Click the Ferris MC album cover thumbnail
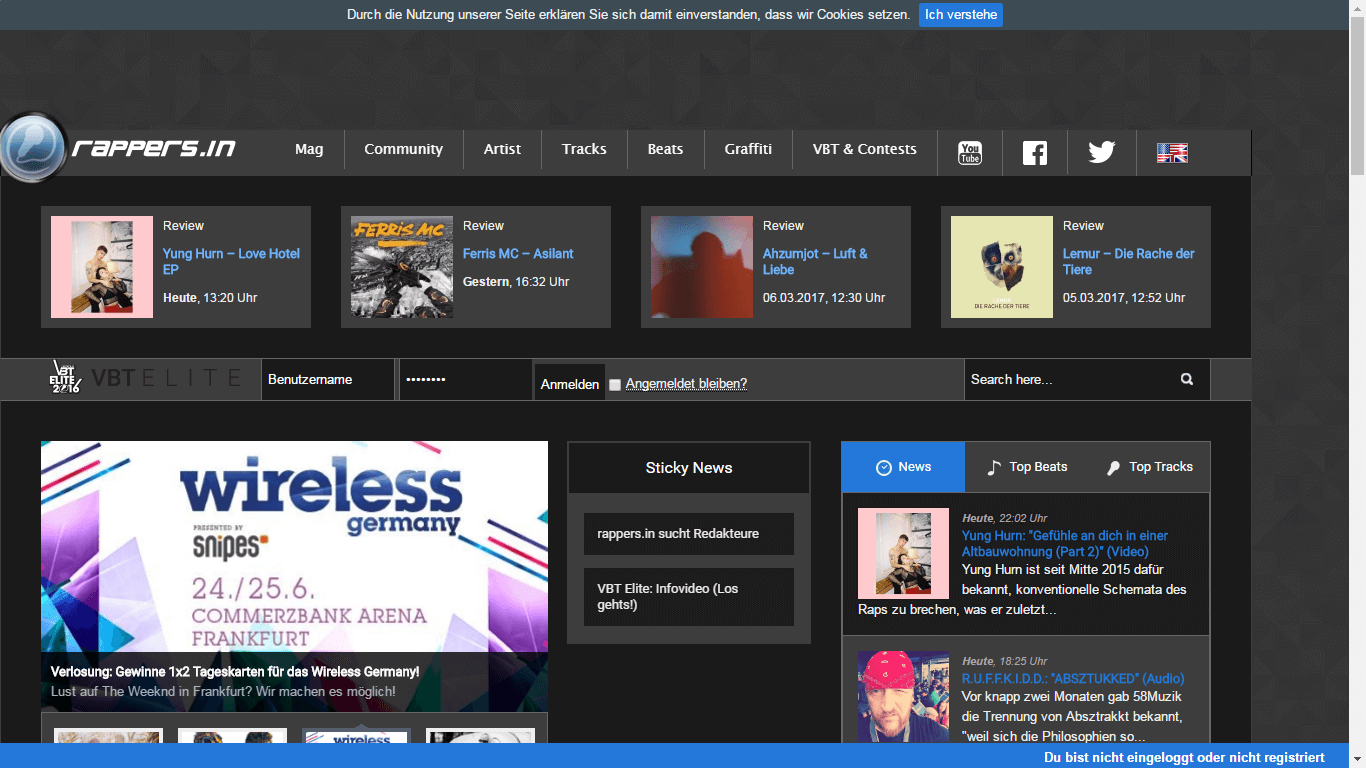This screenshot has height=768, width=1366. pos(402,267)
